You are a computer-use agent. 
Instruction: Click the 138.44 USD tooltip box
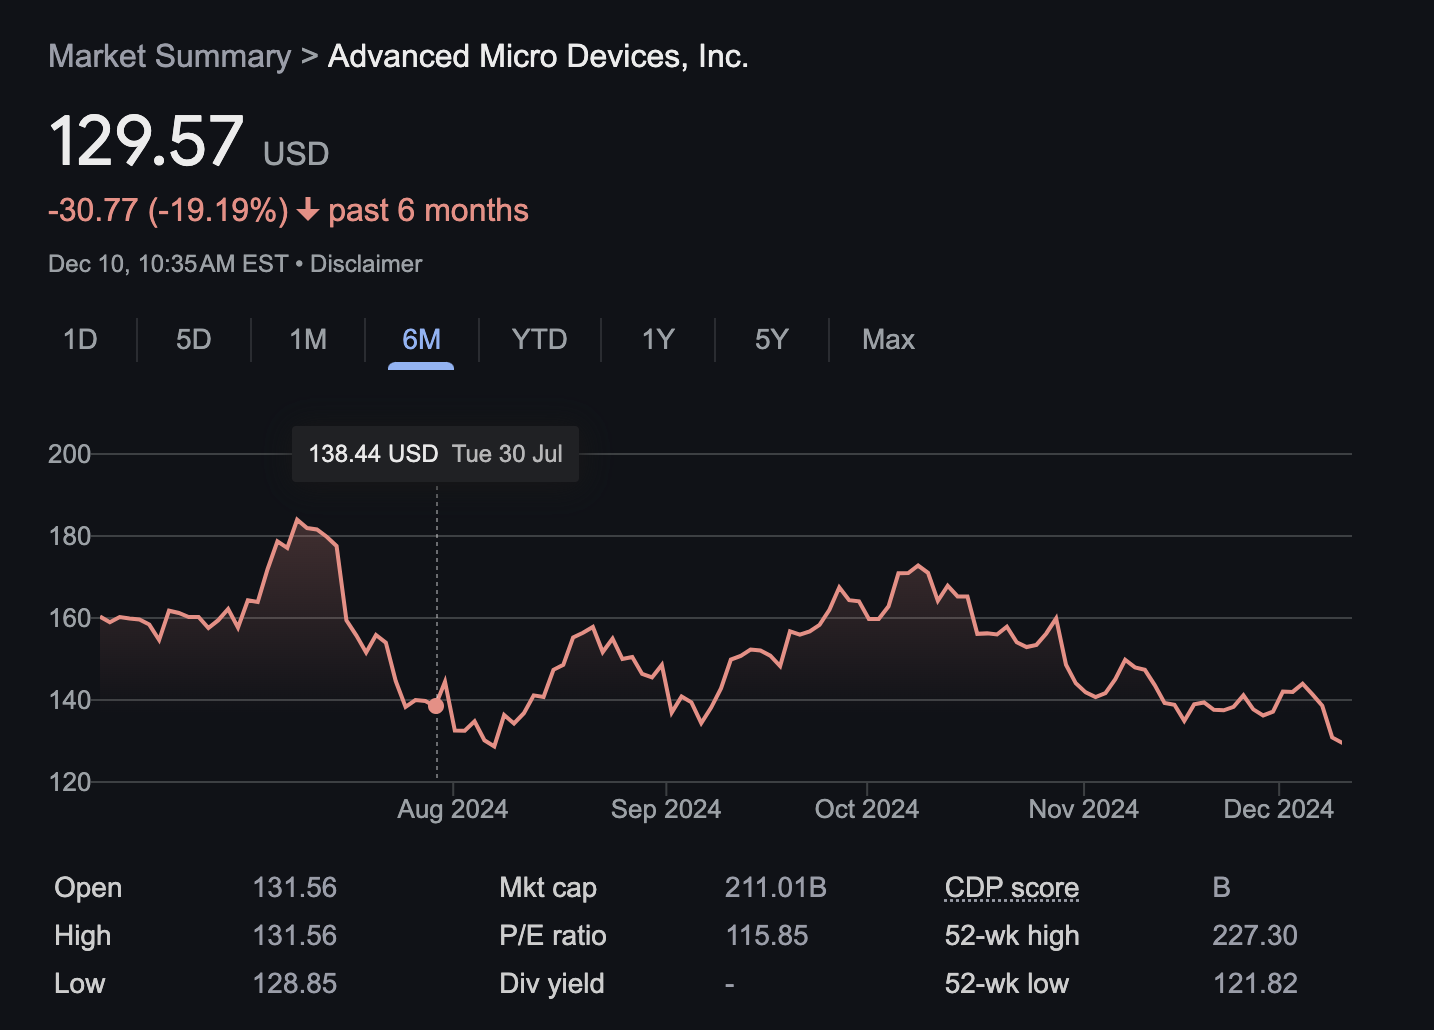(435, 454)
